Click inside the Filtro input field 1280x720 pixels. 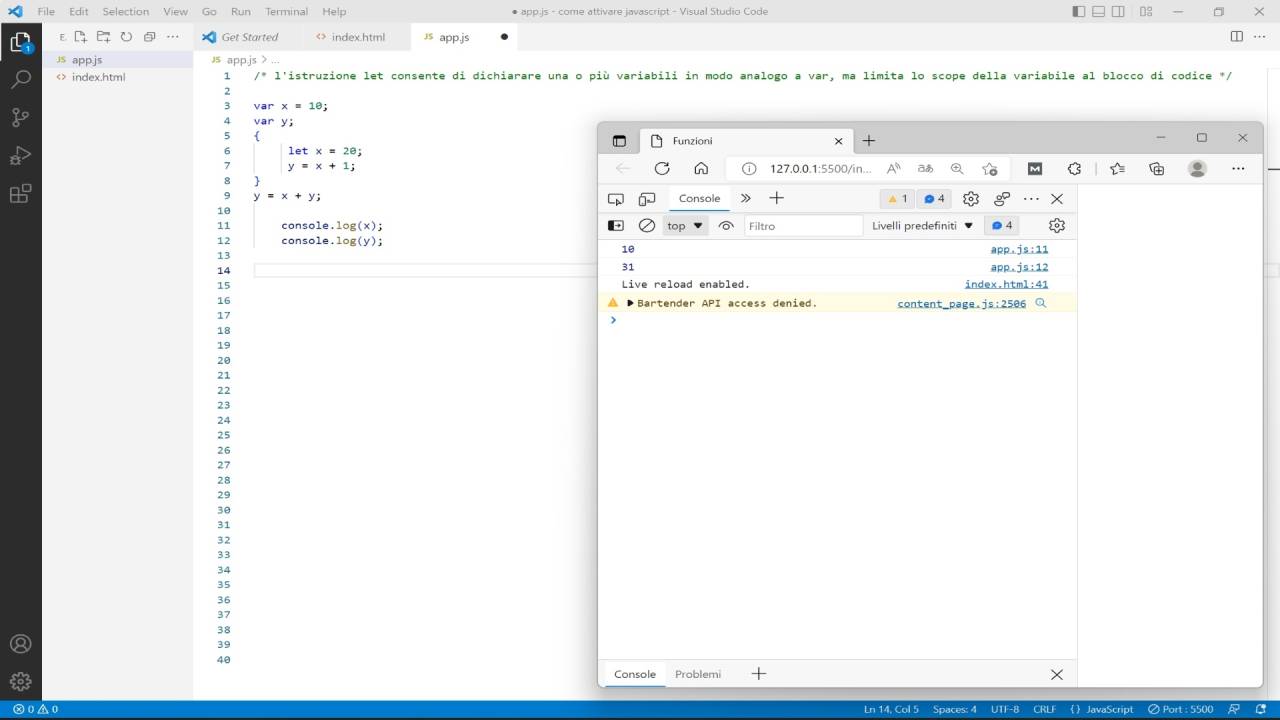click(800, 225)
